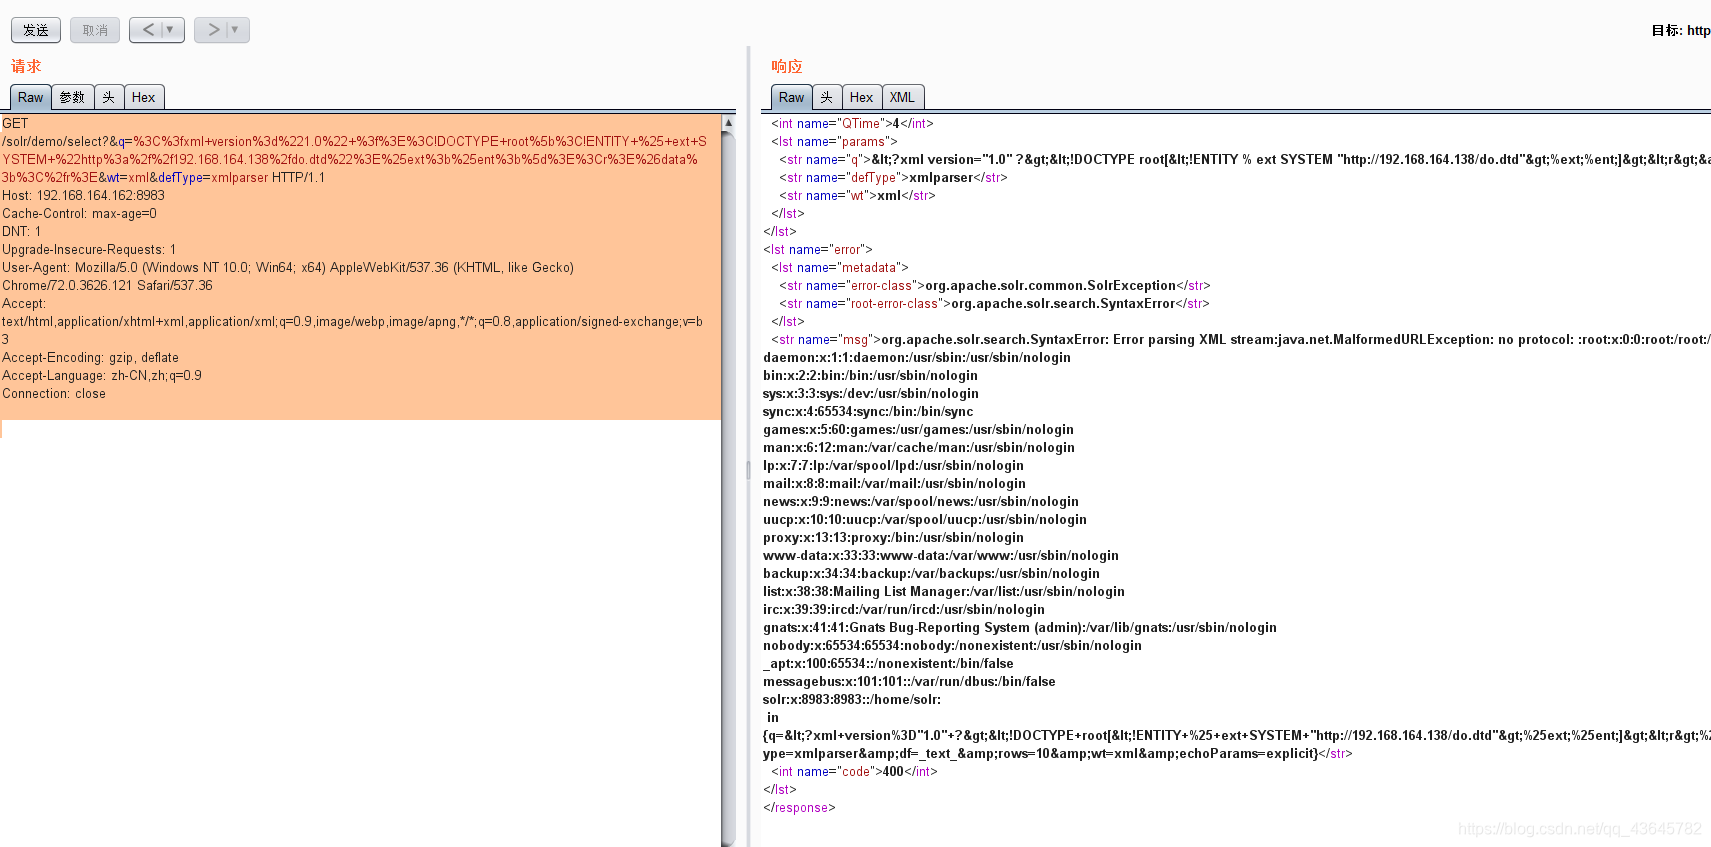Click the messagebus:x:101:101 passwd entry
Viewport: 1711px width, 847px height.
click(x=909, y=681)
